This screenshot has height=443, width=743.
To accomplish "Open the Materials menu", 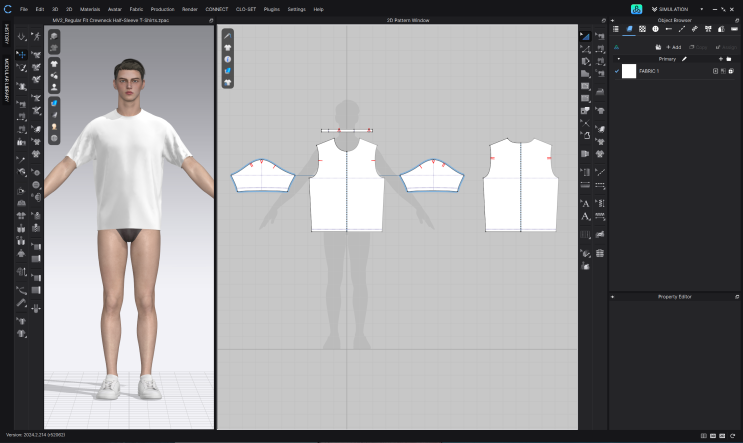I will click(x=90, y=9).
